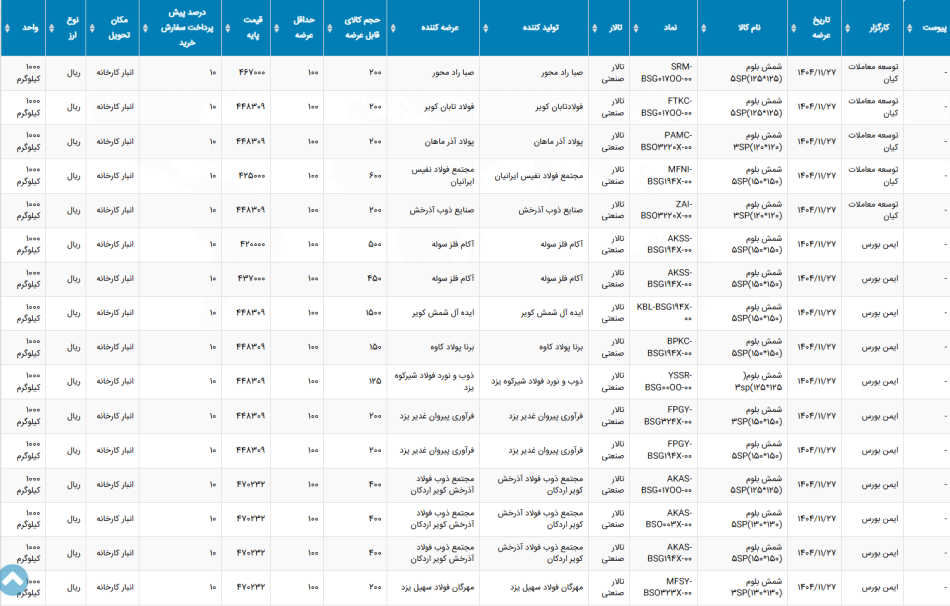Click sort arrows for حداقل عرضه
The width and height of the screenshot is (950, 606).
pos(276,28)
